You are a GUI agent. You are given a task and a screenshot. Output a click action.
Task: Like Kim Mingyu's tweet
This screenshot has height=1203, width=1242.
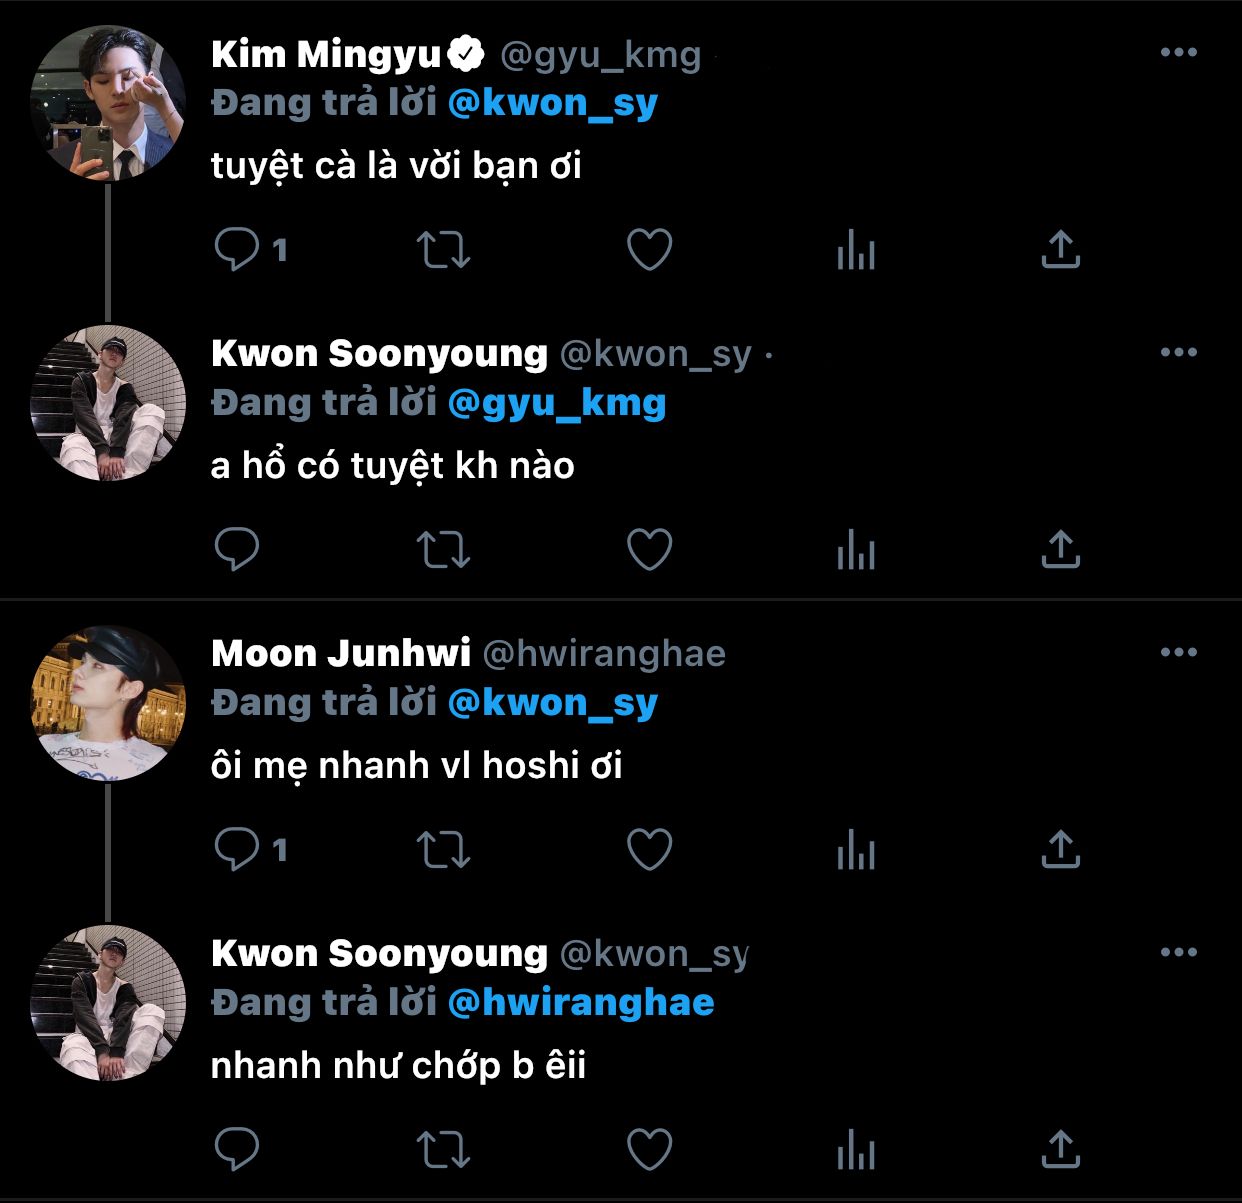(649, 249)
